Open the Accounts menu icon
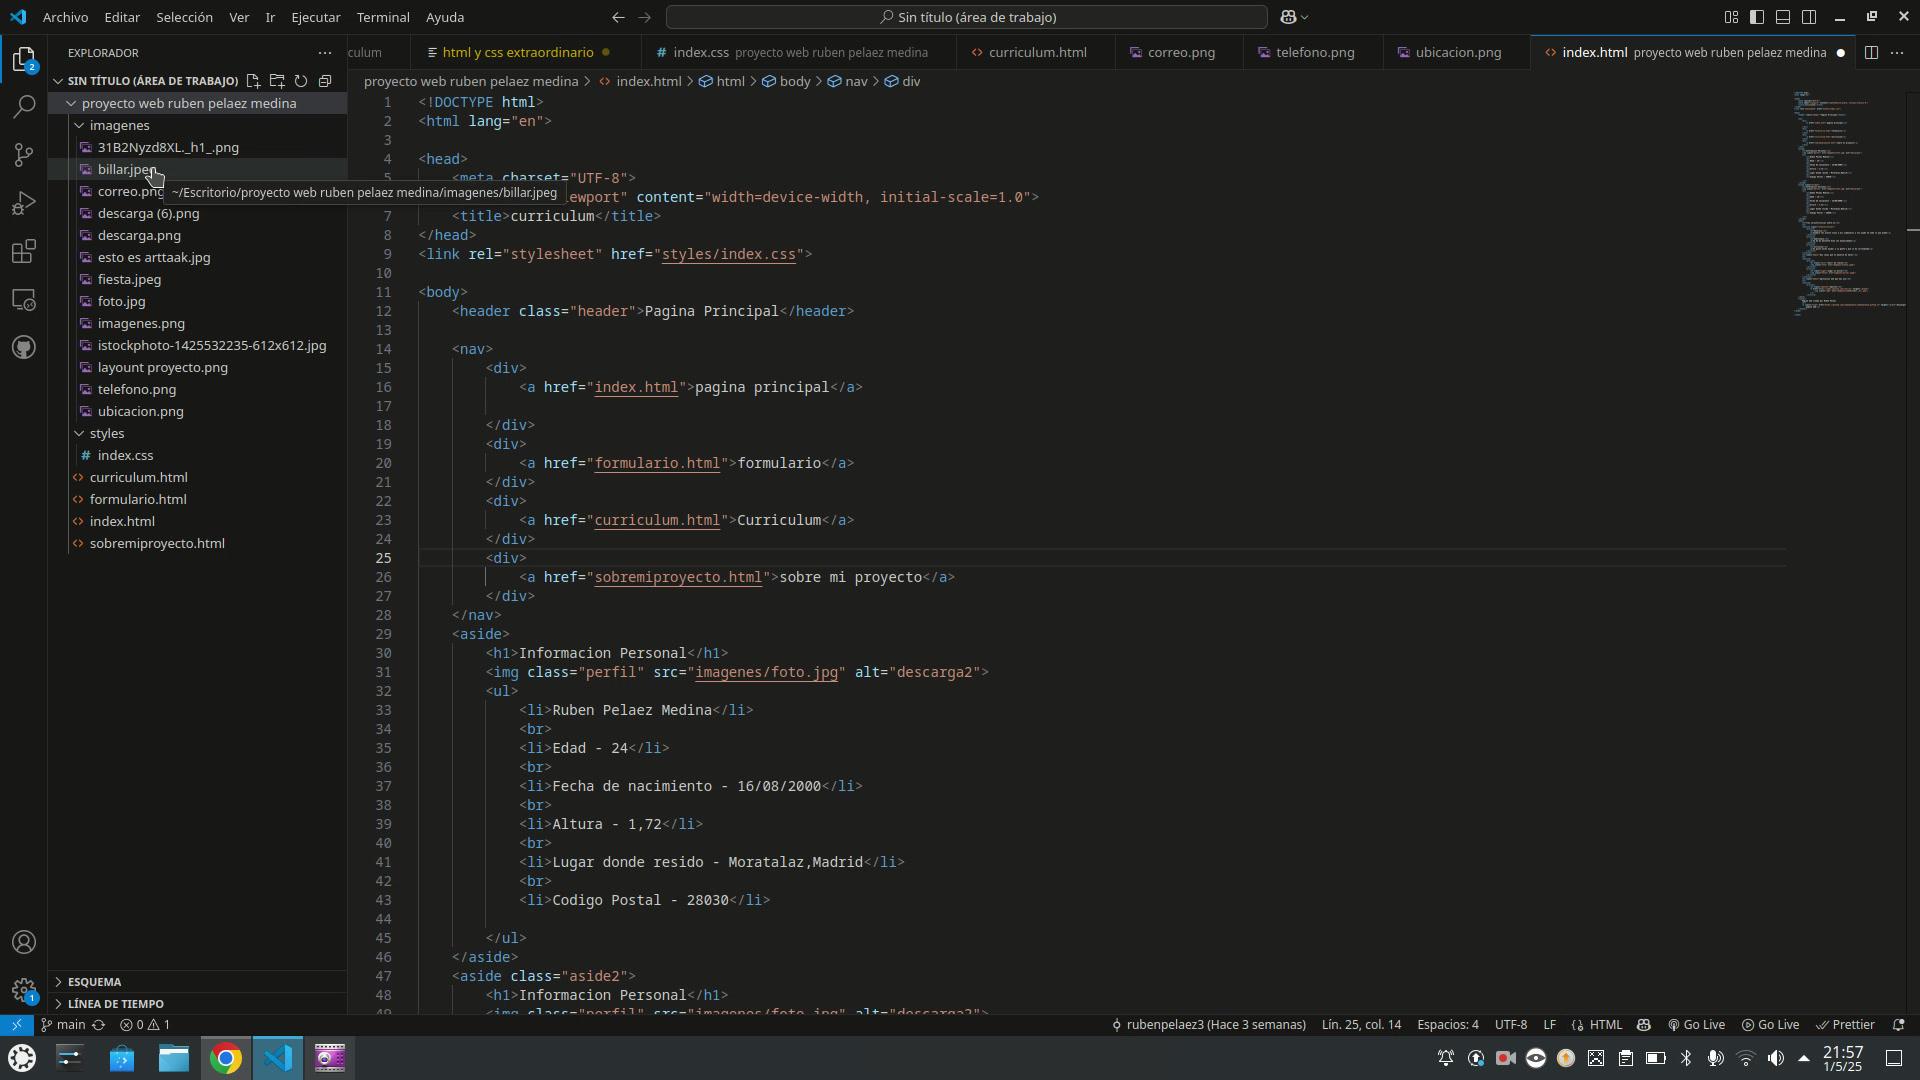The image size is (1920, 1080). pyautogui.click(x=24, y=943)
